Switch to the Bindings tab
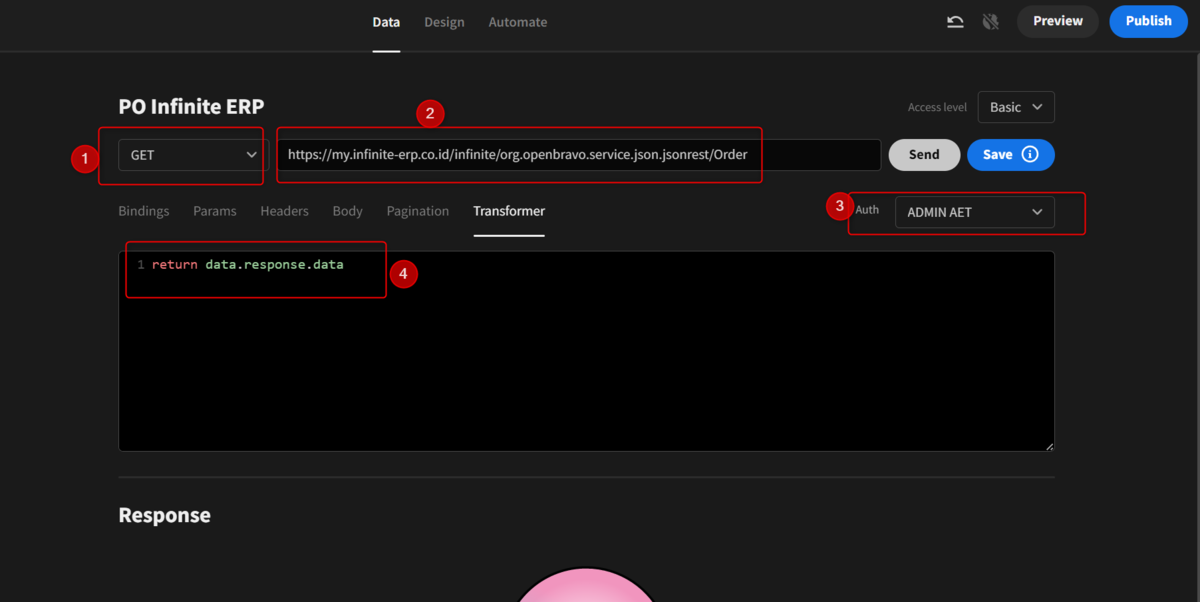This screenshot has width=1200, height=602. click(x=144, y=211)
